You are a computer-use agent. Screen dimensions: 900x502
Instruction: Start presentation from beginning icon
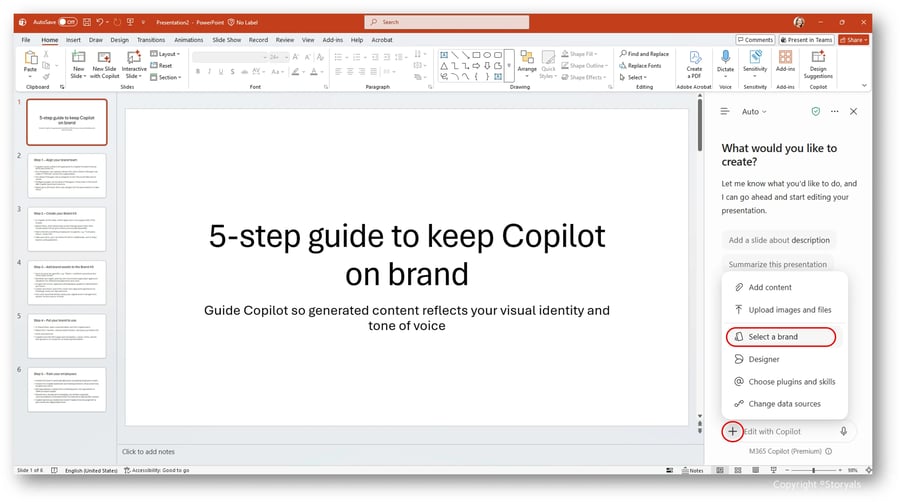tap(130, 22)
